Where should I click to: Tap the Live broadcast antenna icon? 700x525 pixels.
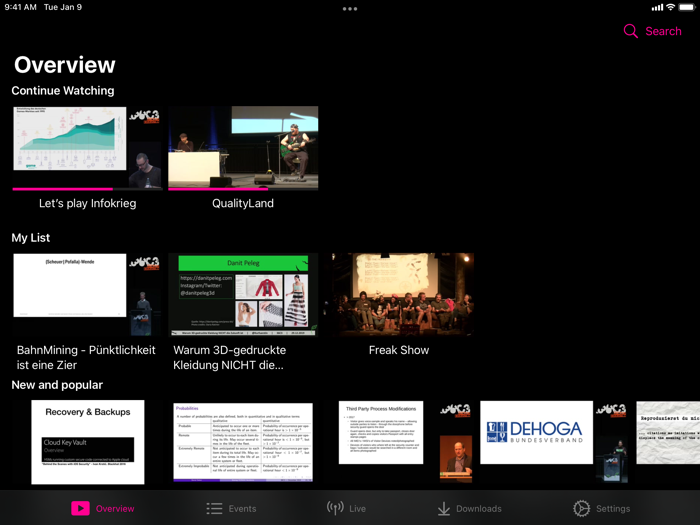(335, 508)
